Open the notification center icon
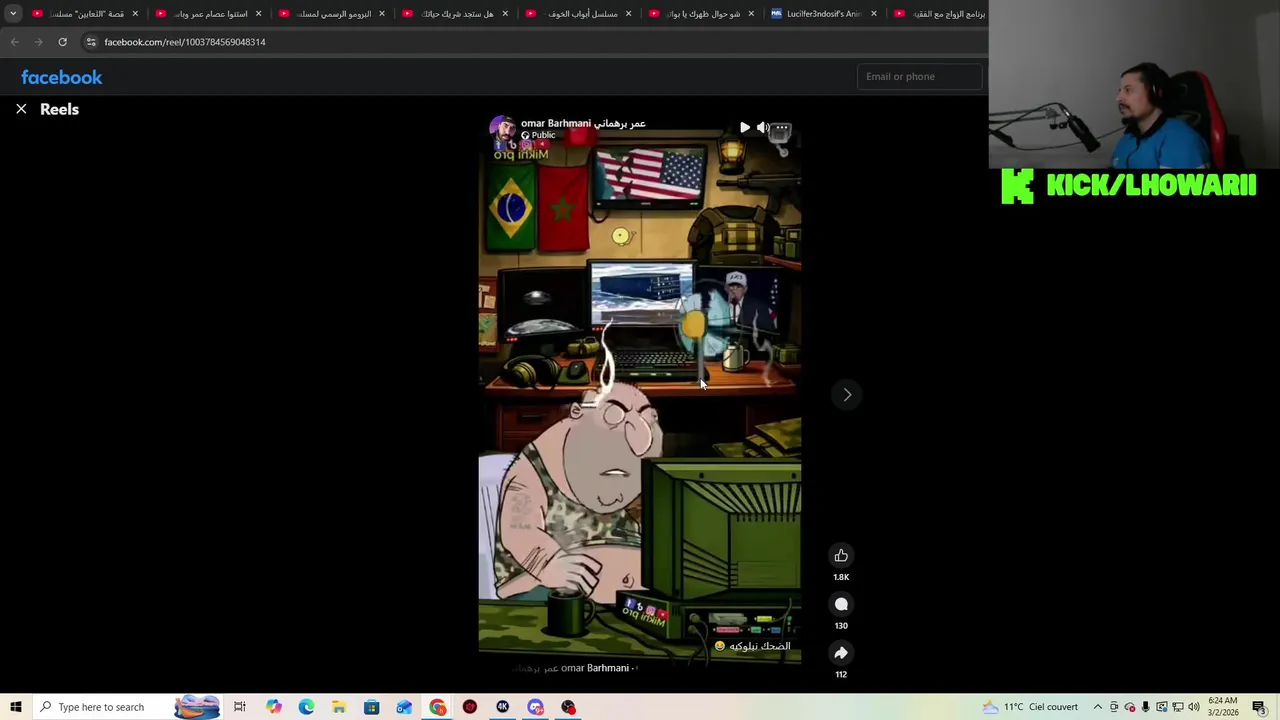1280x720 pixels. point(1259,707)
